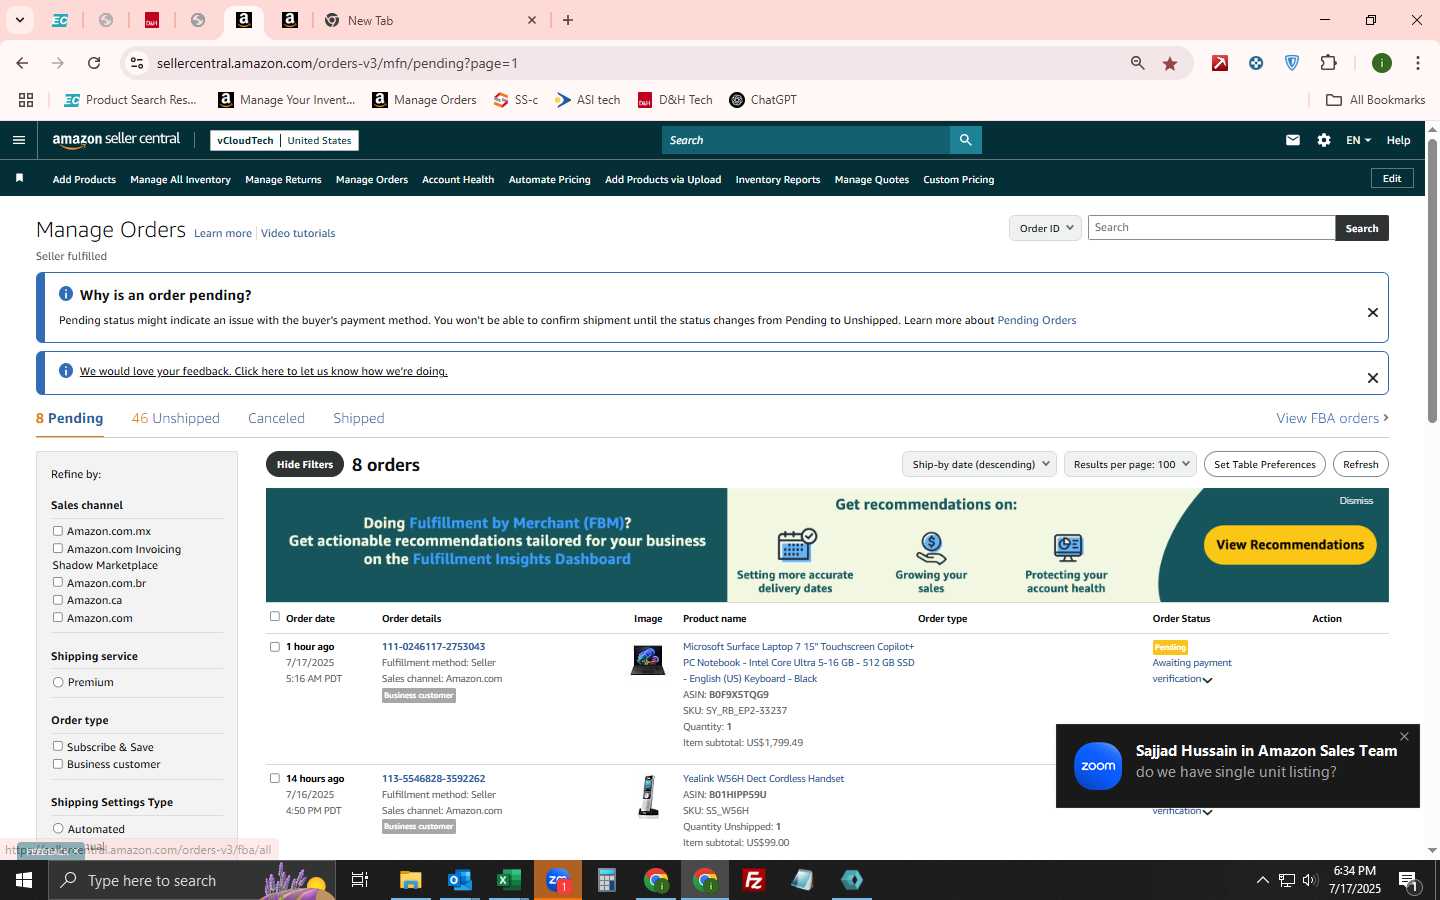Screen dimensions: 1440x900
Task: Select the Premium shipping service radio
Action: point(58,682)
